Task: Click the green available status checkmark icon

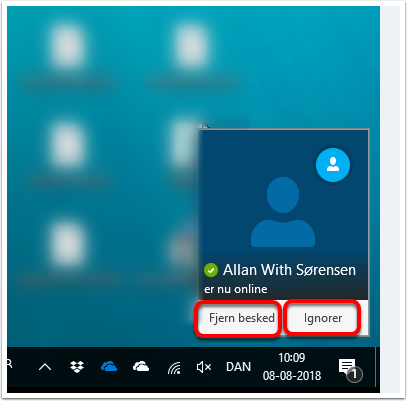Action: pyautogui.click(x=211, y=270)
